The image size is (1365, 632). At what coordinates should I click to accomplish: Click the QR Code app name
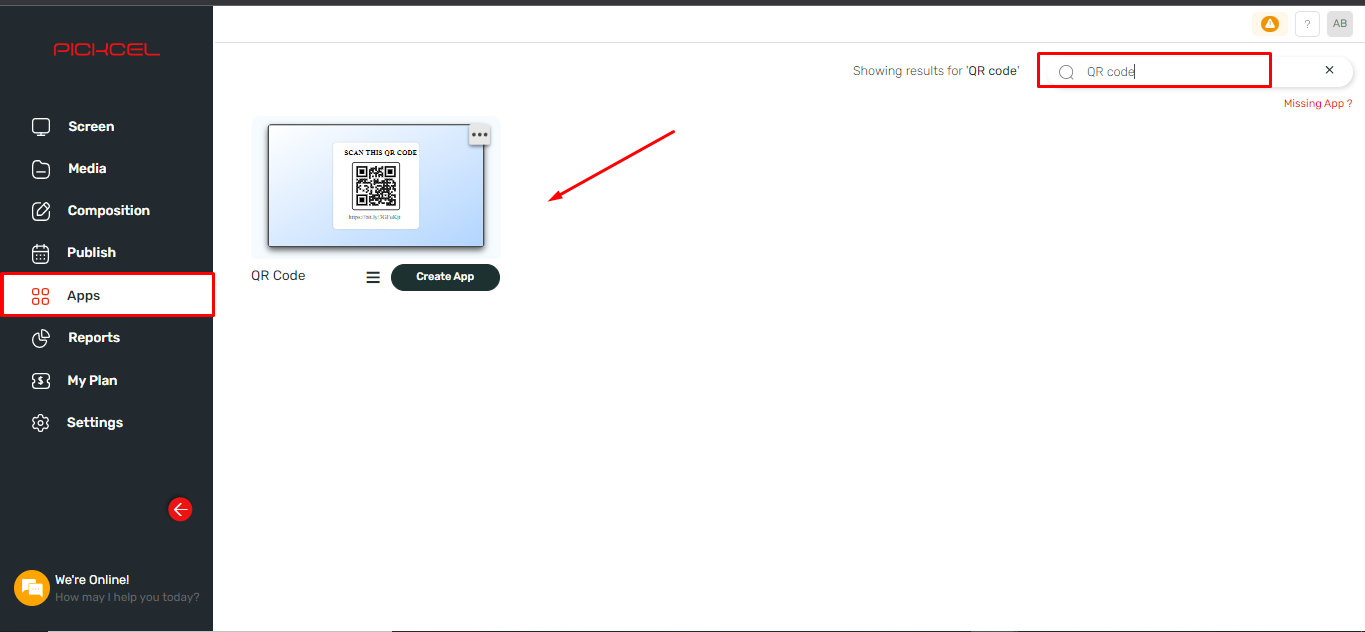pyautogui.click(x=278, y=276)
